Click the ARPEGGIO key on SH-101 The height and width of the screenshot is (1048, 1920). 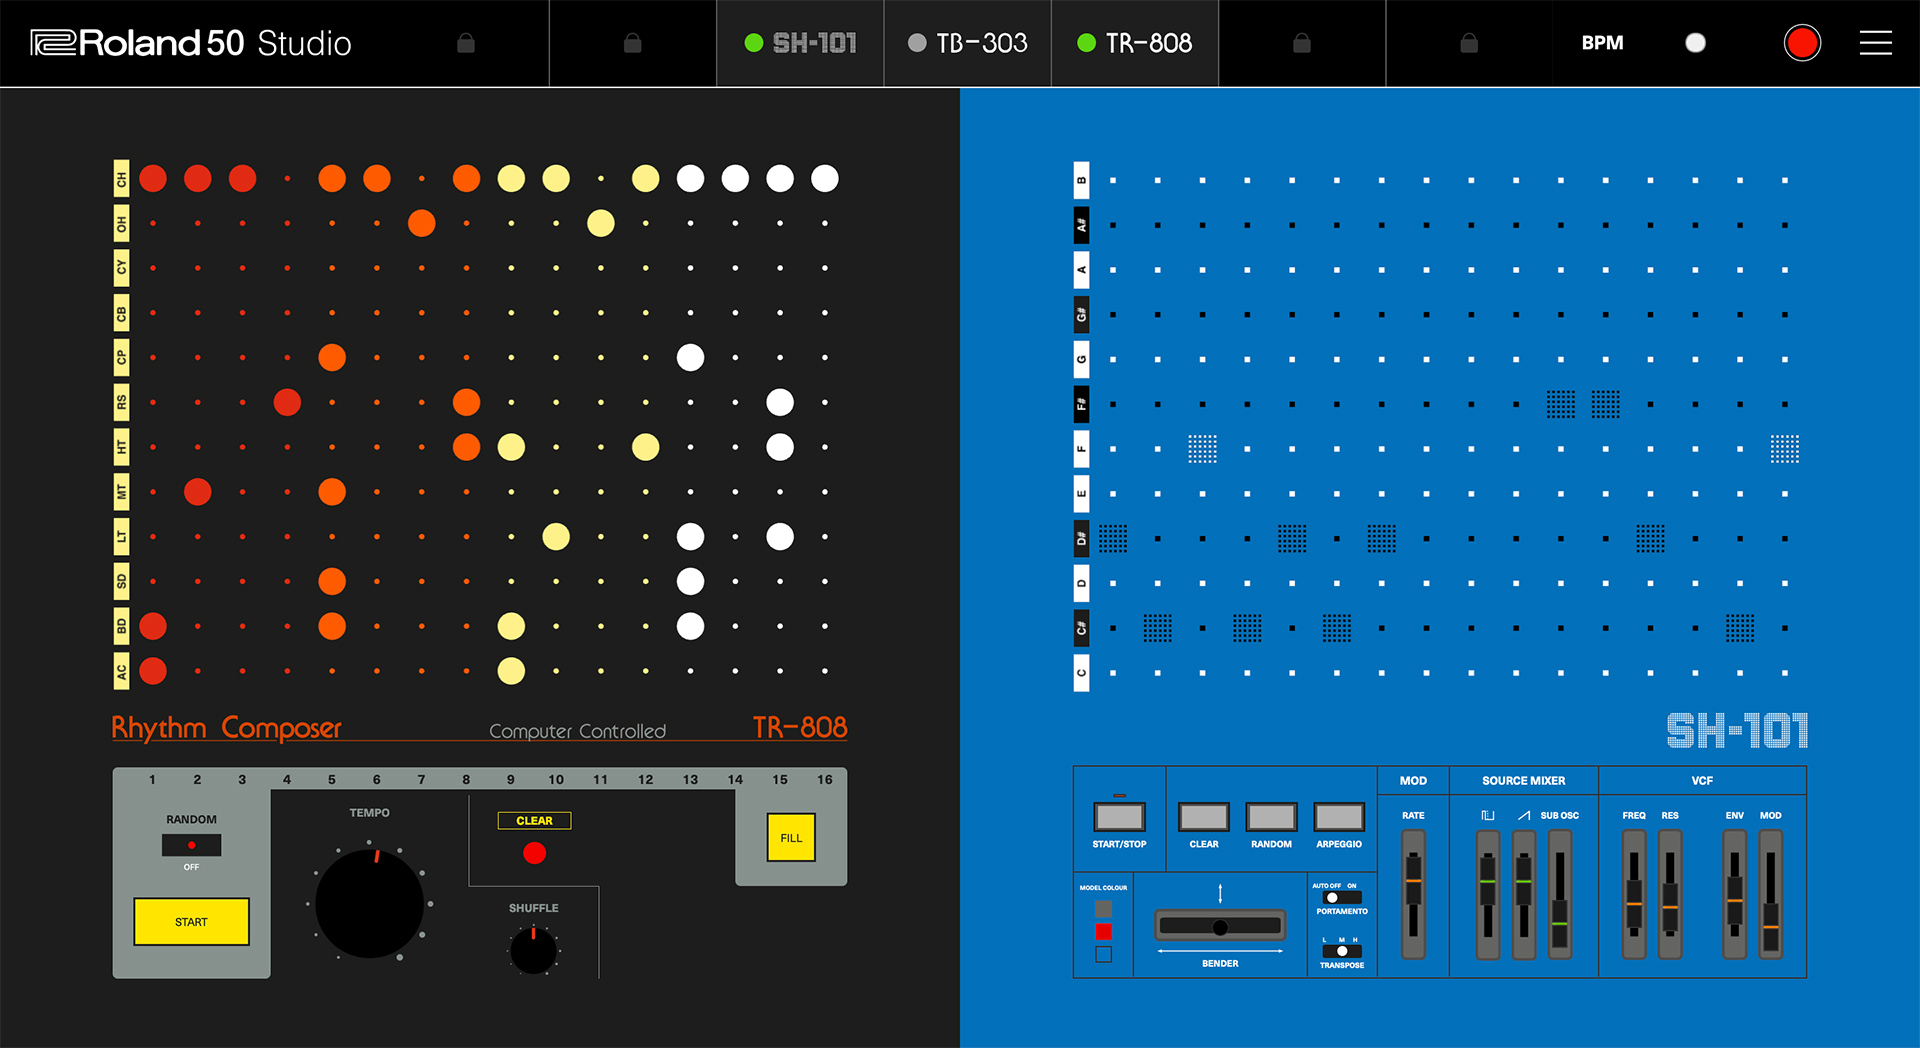1339,817
